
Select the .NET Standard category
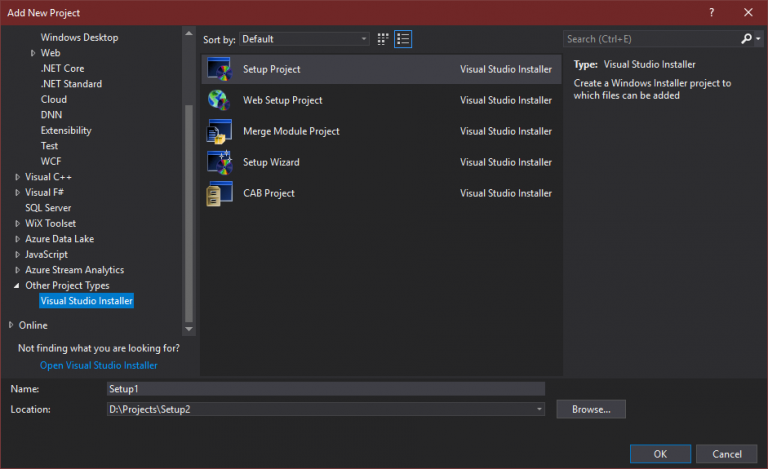(72, 84)
